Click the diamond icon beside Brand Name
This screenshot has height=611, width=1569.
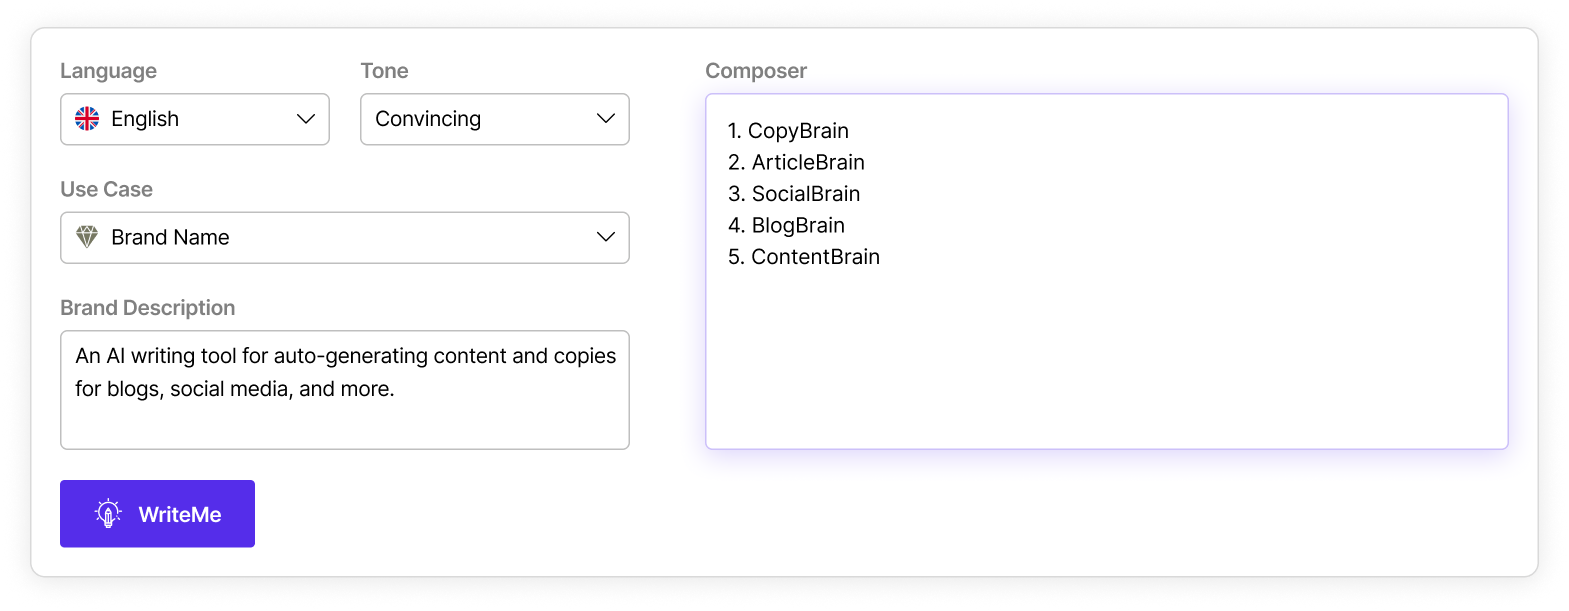click(87, 237)
